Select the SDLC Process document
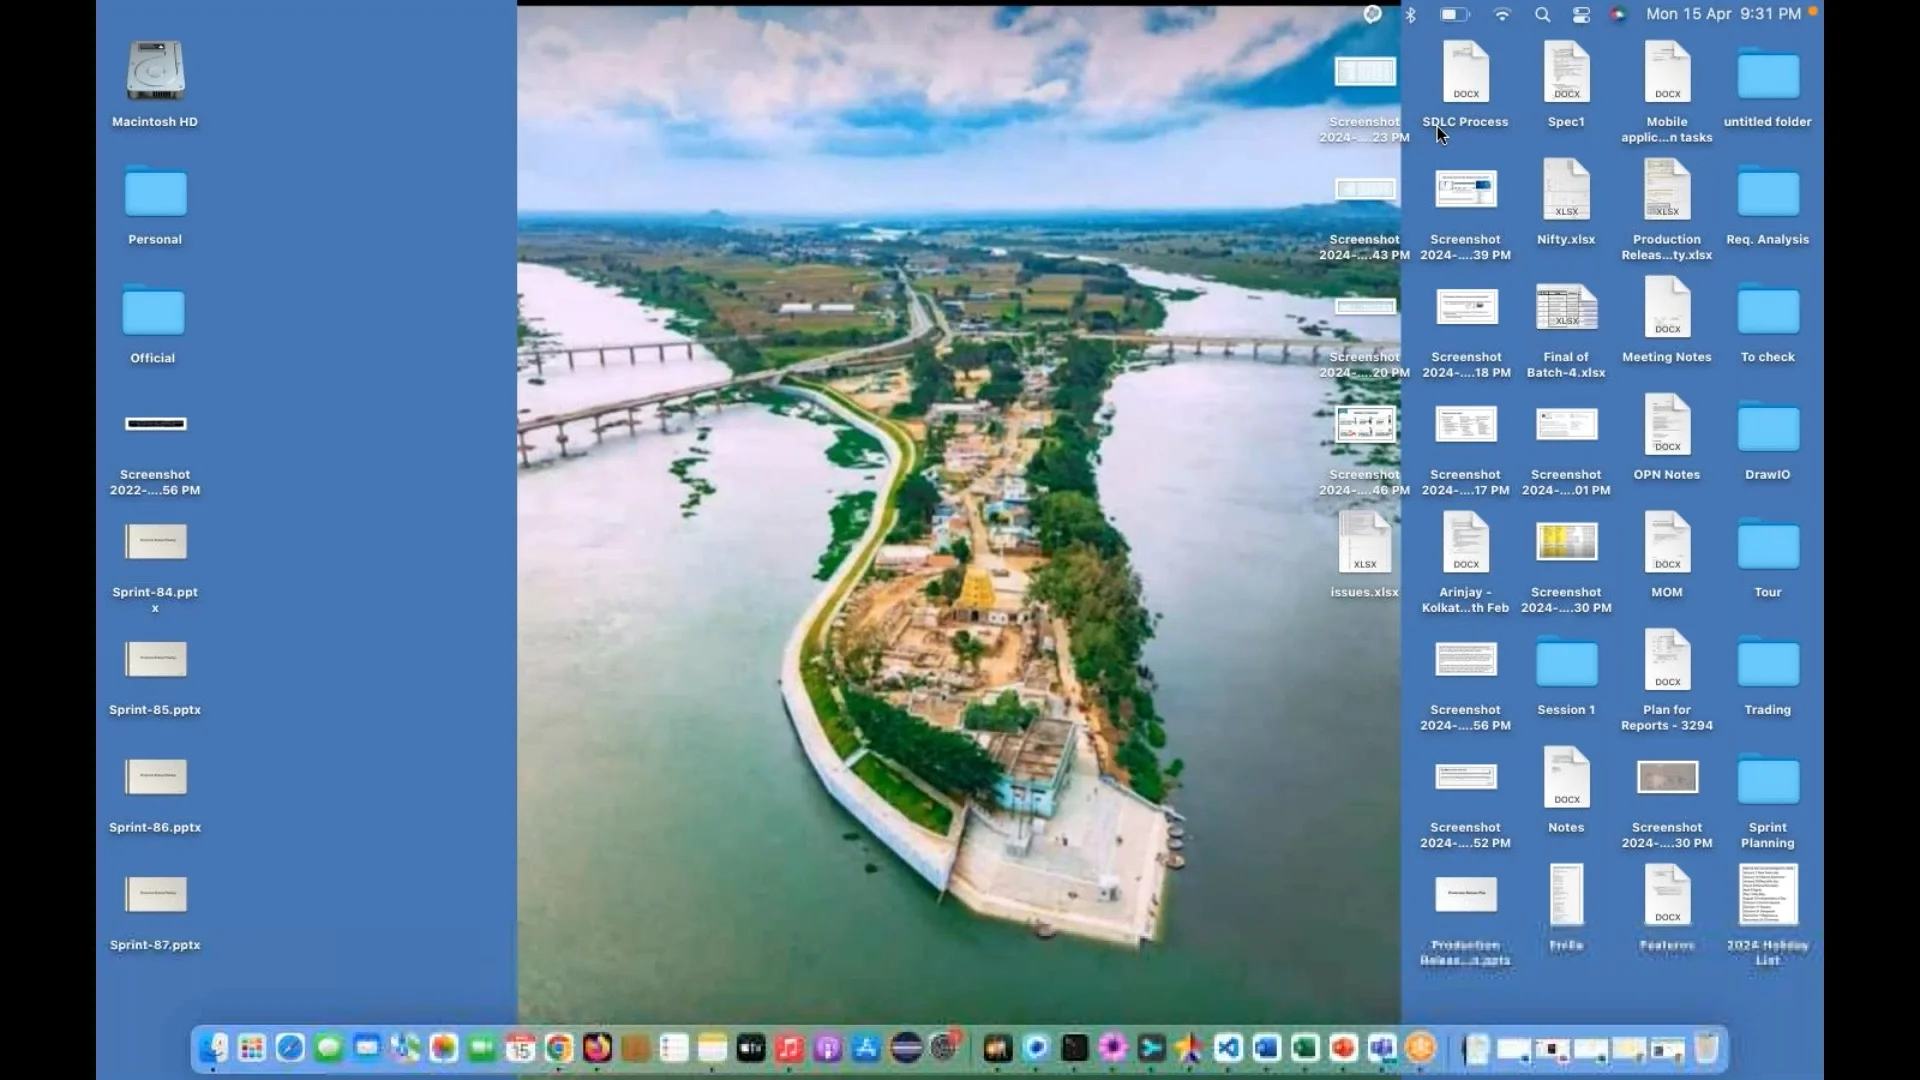The width and height of the screenshot is (1920, 1080). point(1465,84)
